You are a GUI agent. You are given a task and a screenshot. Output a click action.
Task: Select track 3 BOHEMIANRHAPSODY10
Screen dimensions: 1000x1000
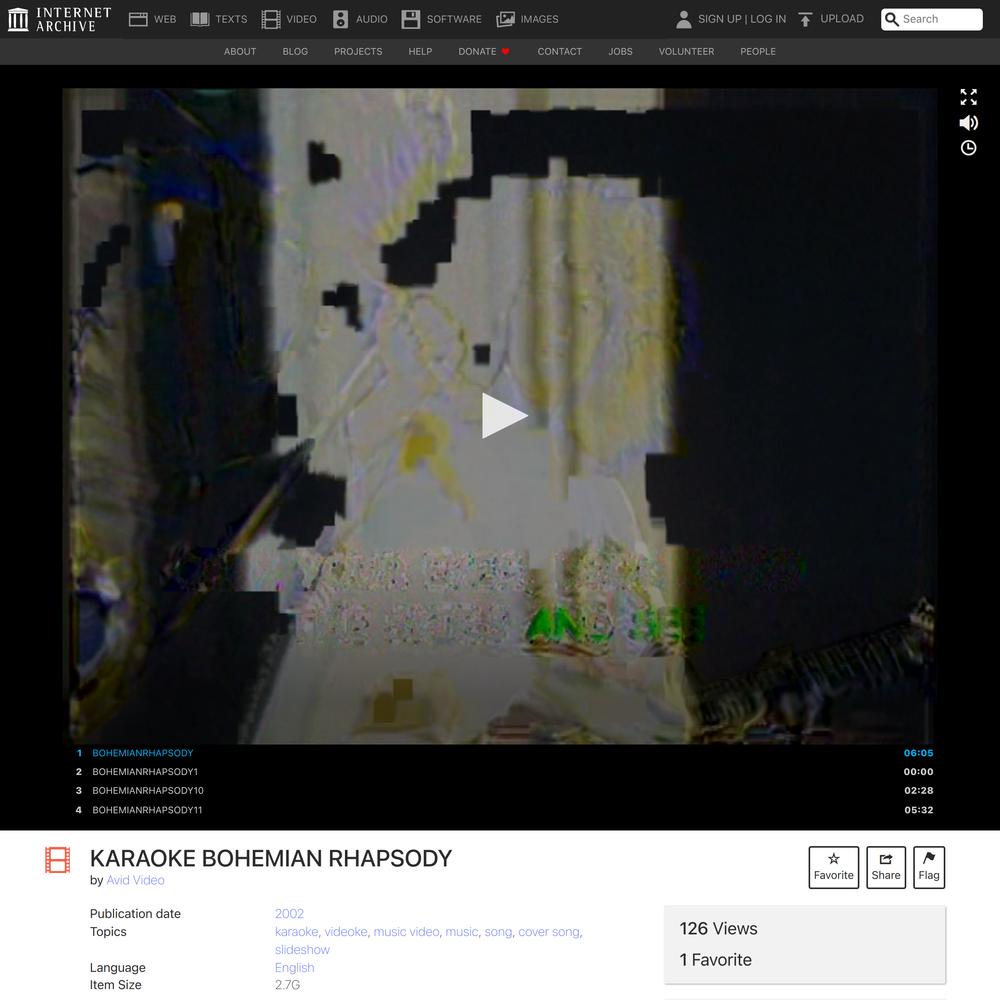[x=504, y=791]
